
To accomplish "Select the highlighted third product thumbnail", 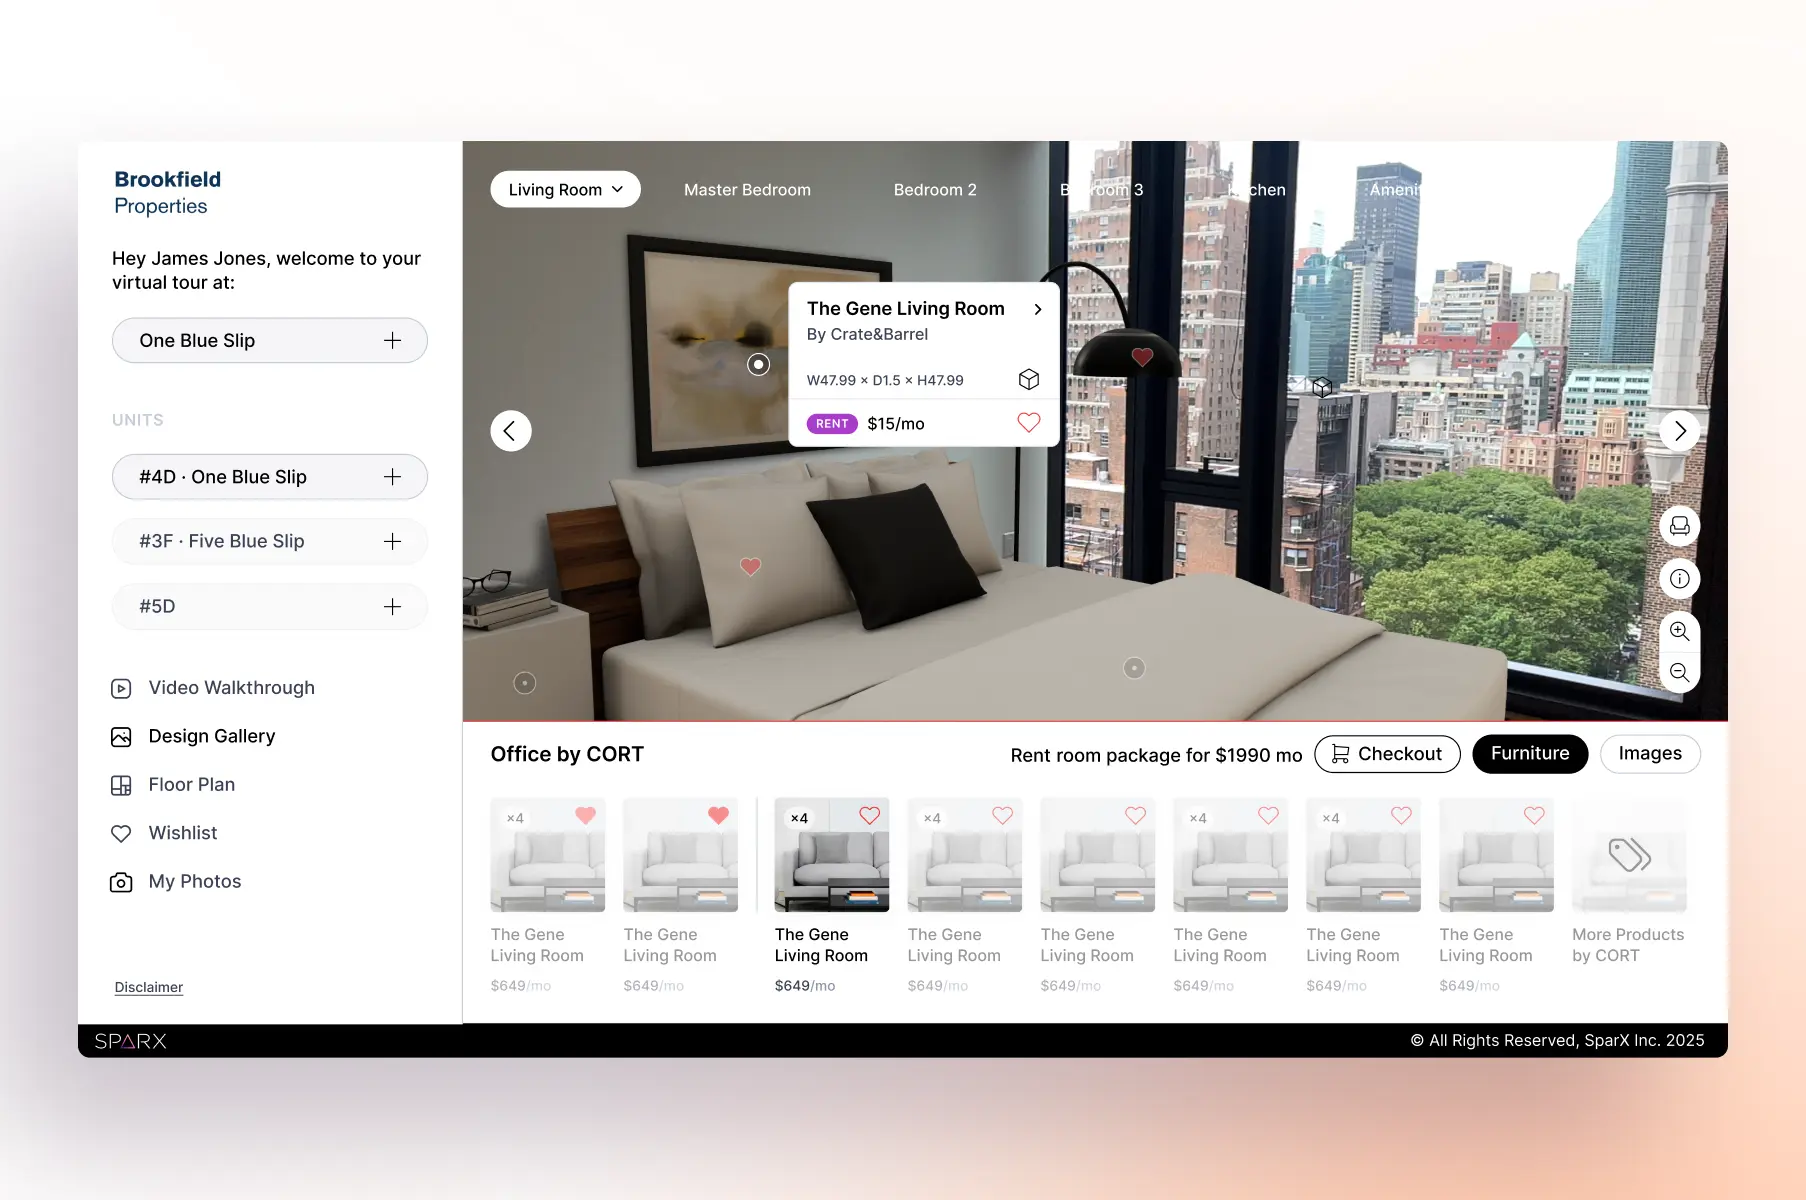I will click(832, 855).
